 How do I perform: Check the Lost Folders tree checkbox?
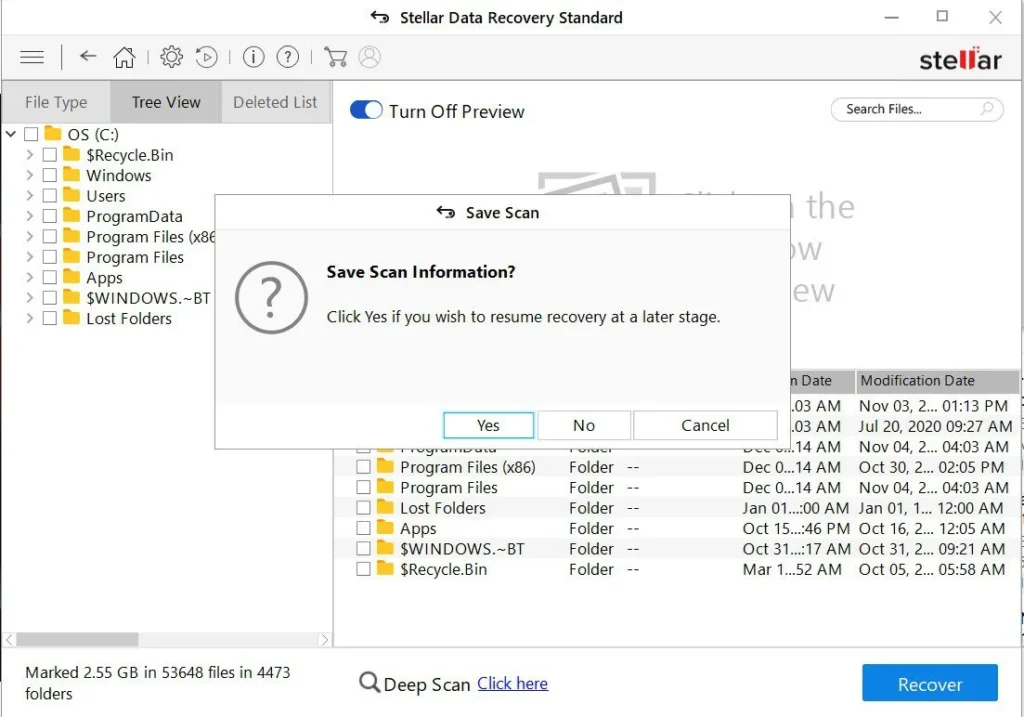tap(50, 318)
